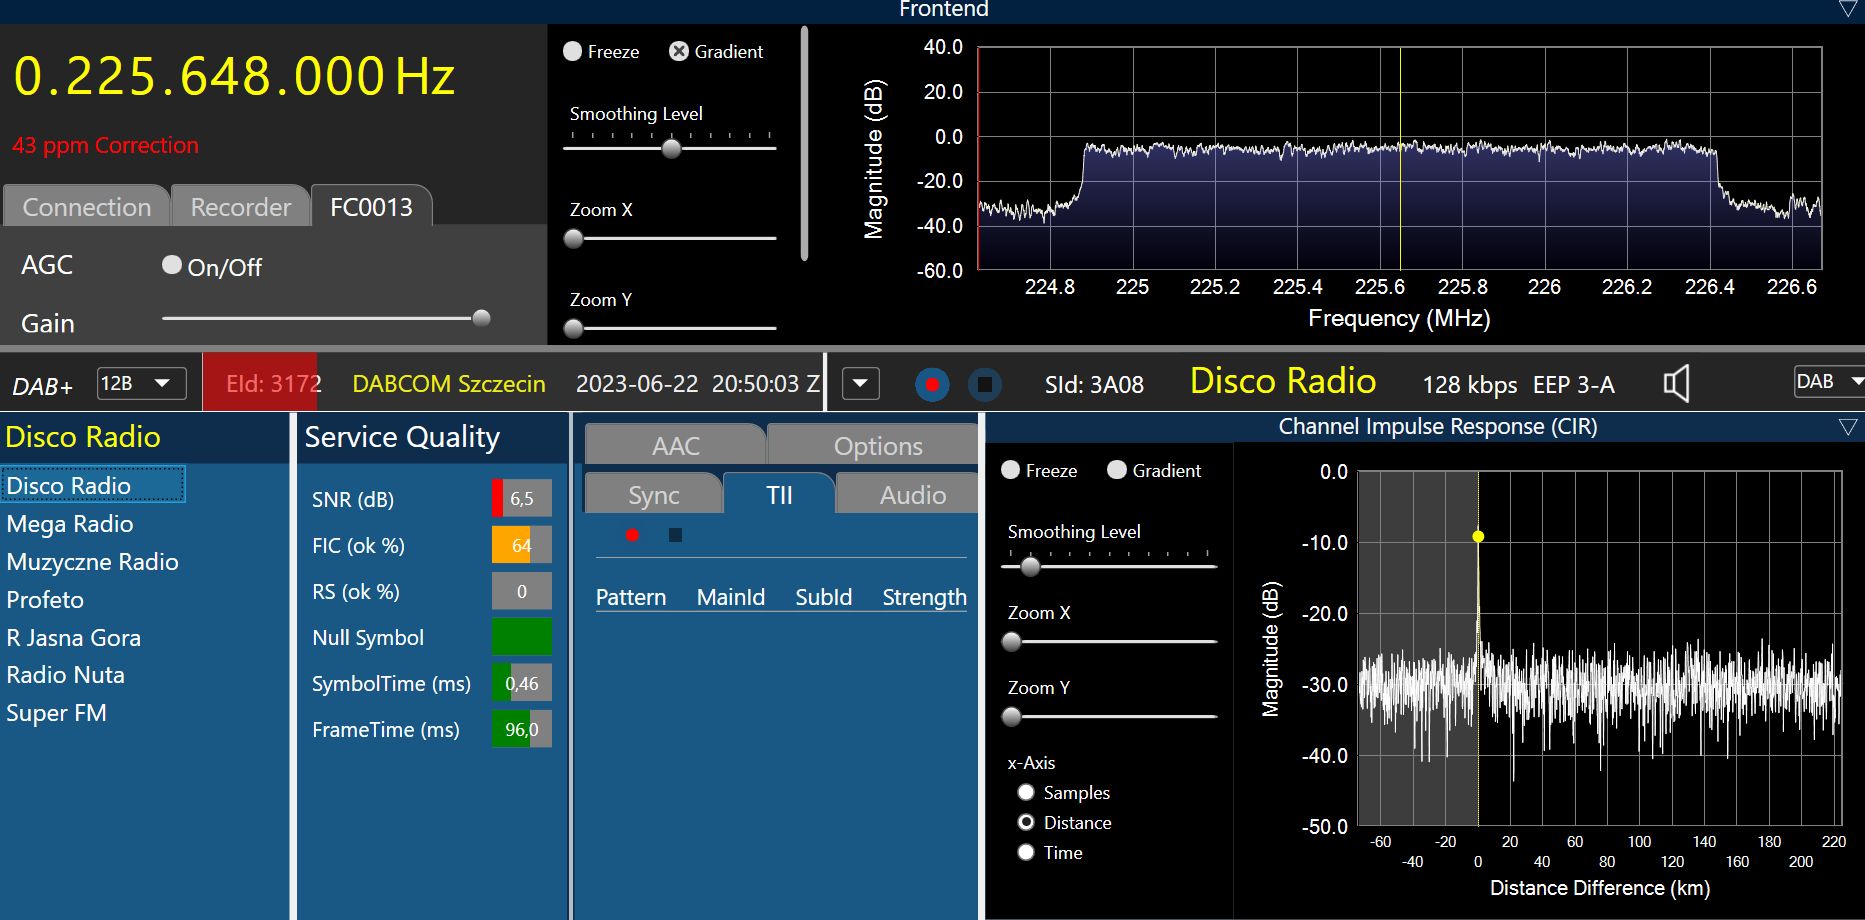Open the Recorder tab
The image size is (1865, 920).
click(x=240, y=207)
